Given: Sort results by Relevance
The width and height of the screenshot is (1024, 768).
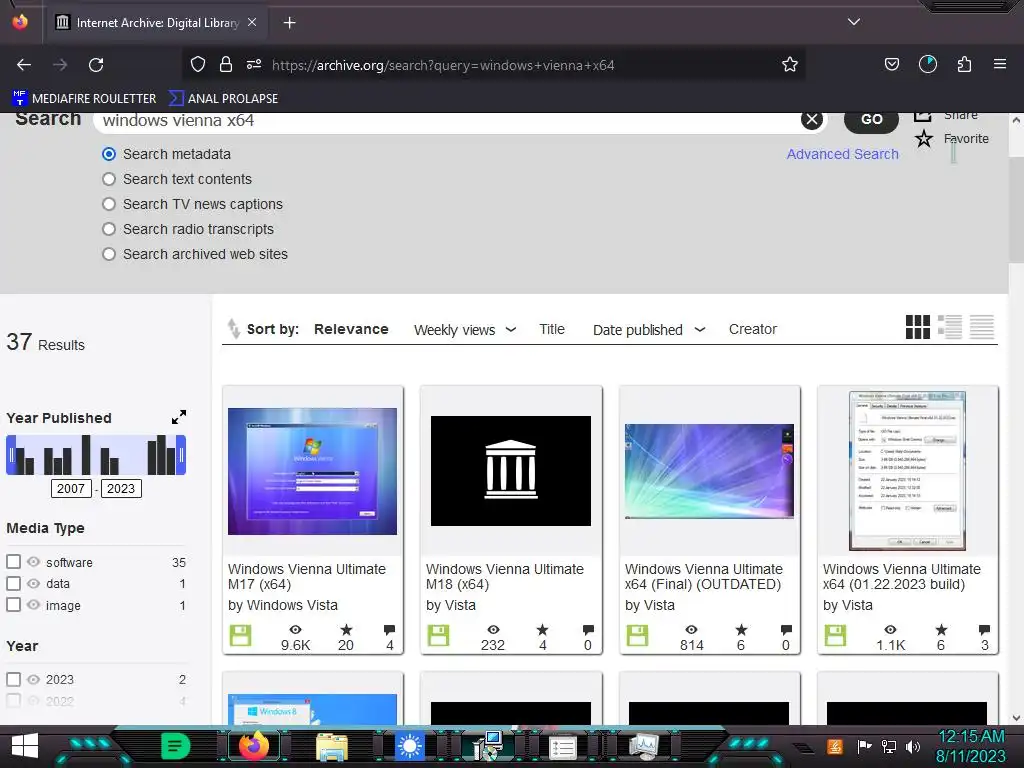Looking at the screenshot, I should pos(351,329).
